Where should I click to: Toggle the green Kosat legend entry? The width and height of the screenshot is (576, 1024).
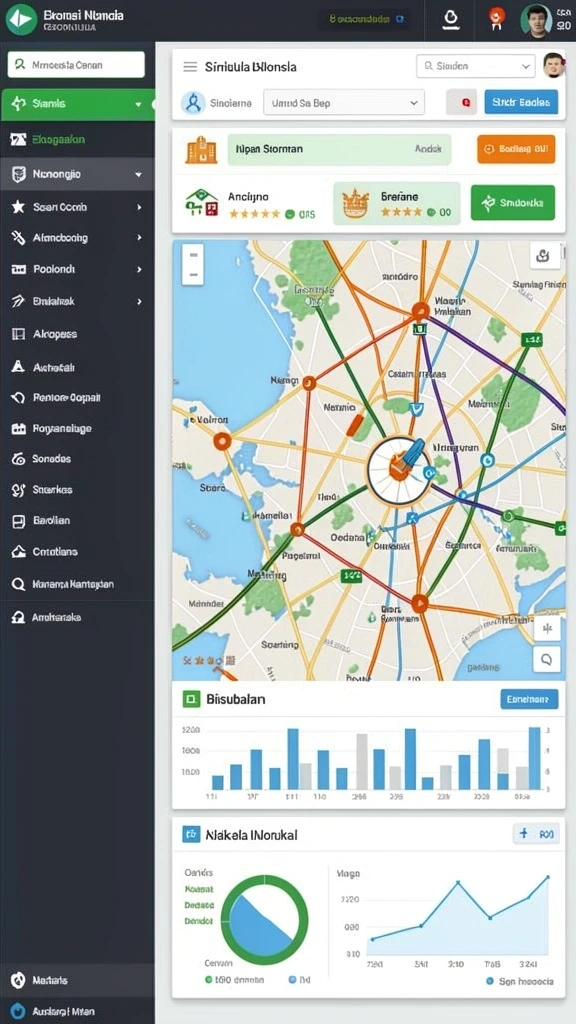tap(199, 889)
